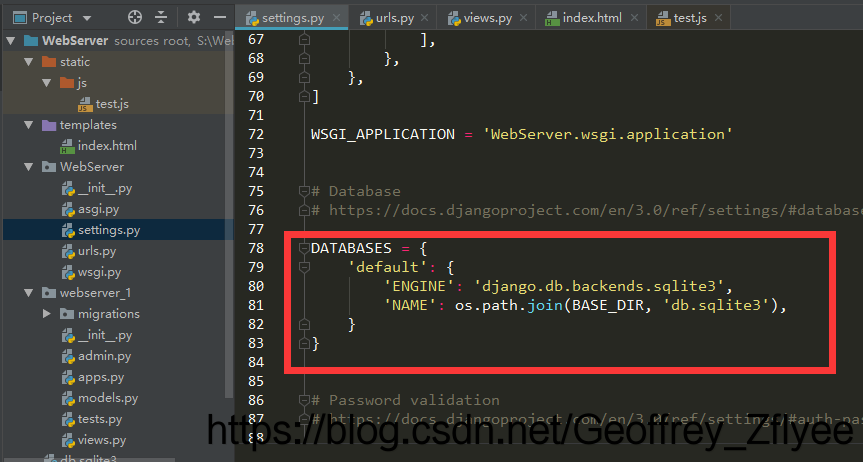The image size is (863, 462).
Task: Select tests.py in the project tree
Action: 100,419
